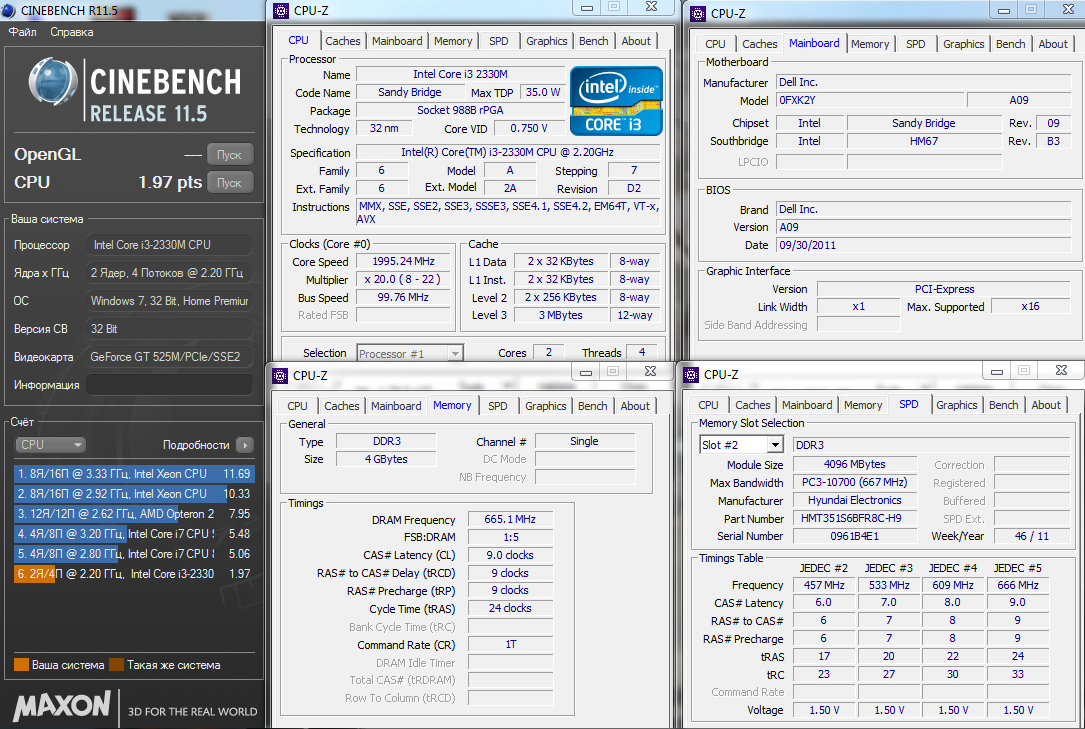Image resolution: width=1085 pixels, height=729 pixels.
Task: Switch to Memory tab in CPU window
Action: (453, 41)
